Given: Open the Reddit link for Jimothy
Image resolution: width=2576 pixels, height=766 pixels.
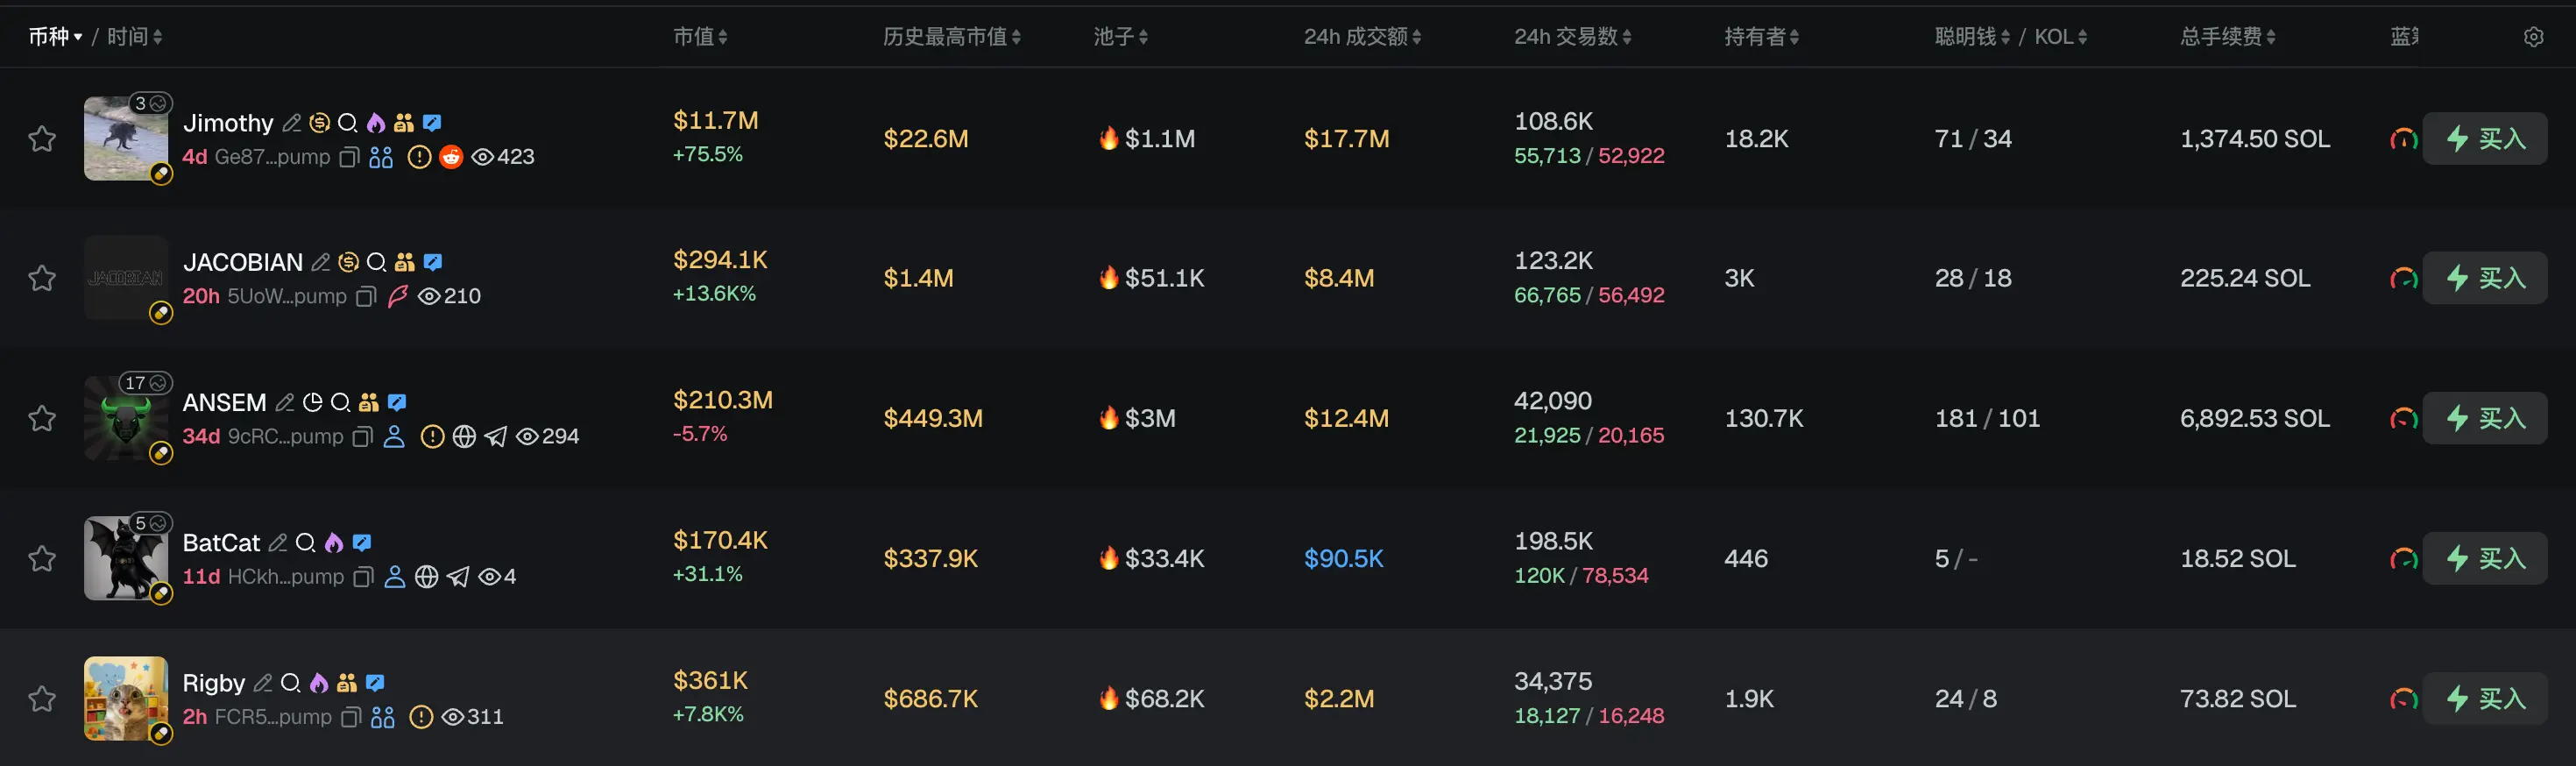Looking at the screenshot, I should 451,157.
